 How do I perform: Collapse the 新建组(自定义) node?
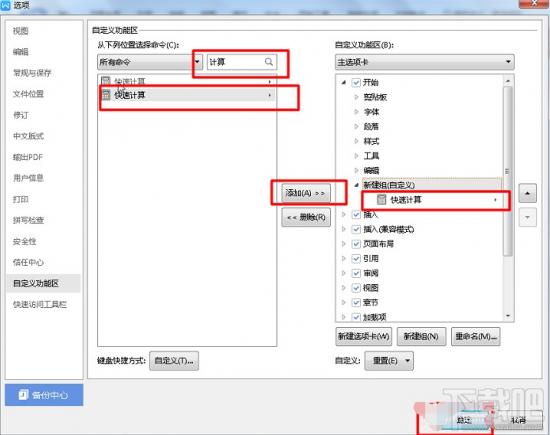click(x=356, y=185)
